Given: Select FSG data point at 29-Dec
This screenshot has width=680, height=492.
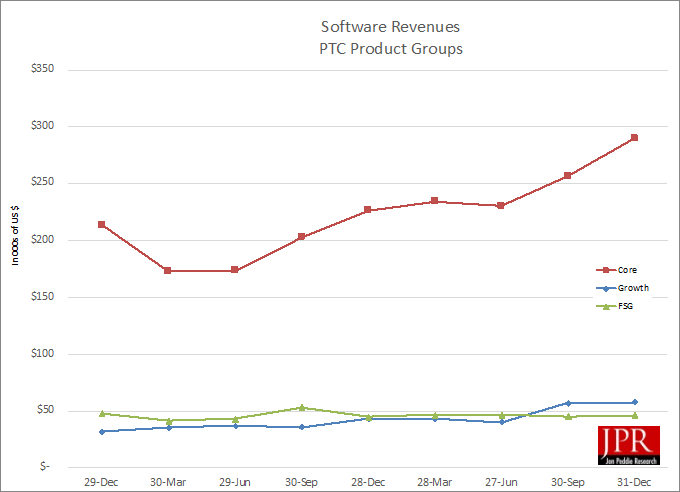Looking at the screenshot, I should coord(102,413).
